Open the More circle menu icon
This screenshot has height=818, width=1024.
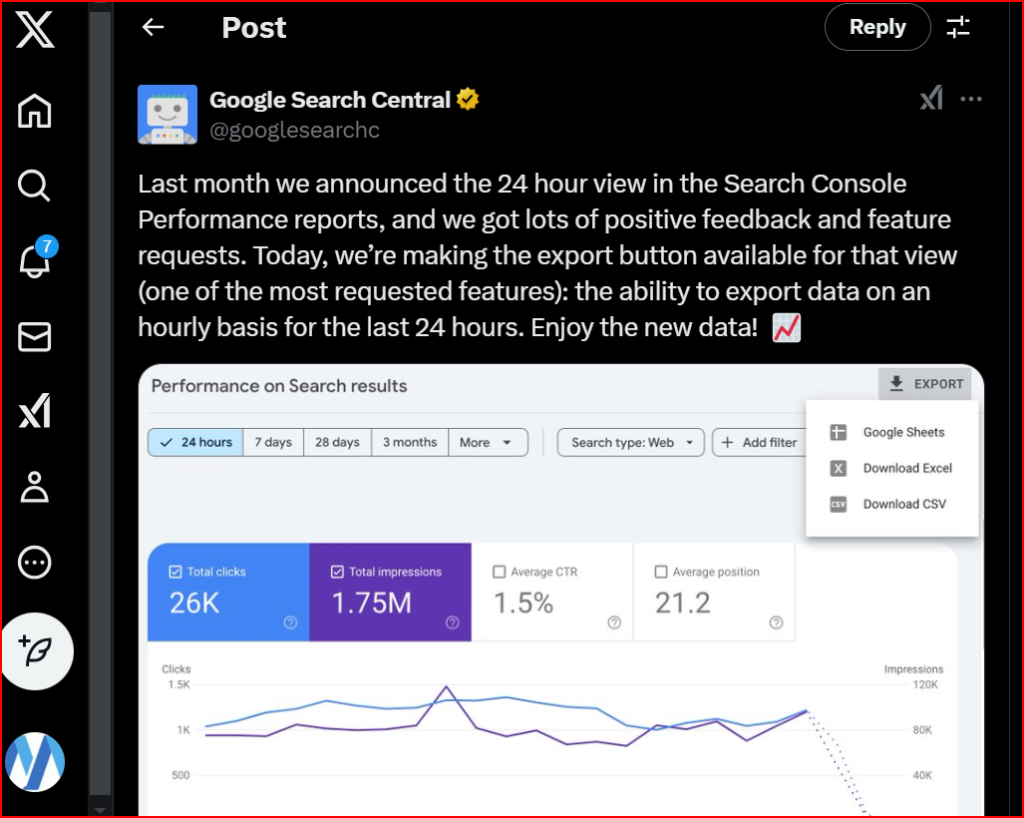coord(35,562)
